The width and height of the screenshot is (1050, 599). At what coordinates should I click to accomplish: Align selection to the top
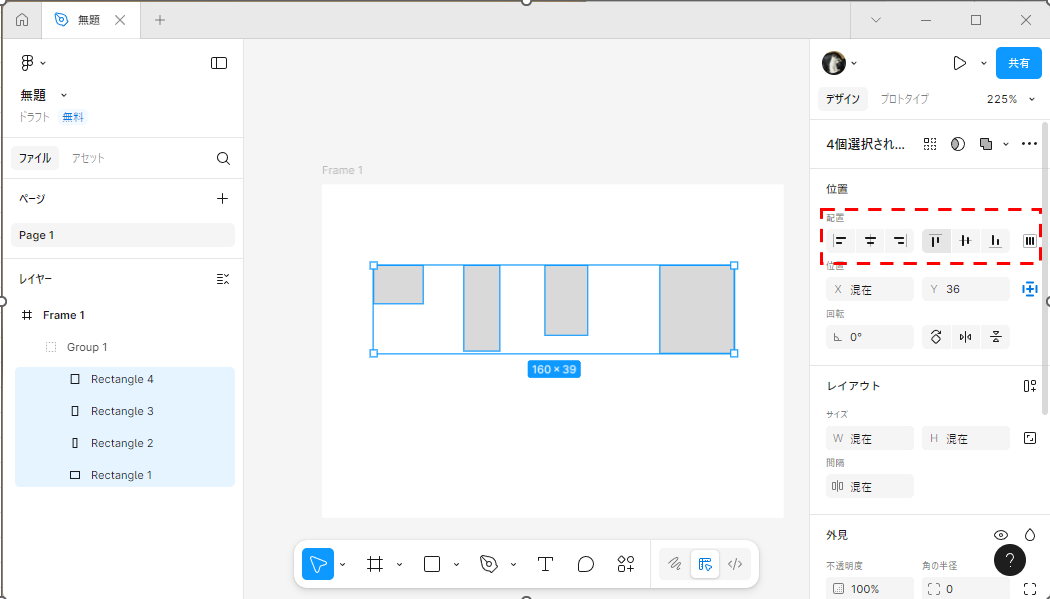(x=935, y=241)
